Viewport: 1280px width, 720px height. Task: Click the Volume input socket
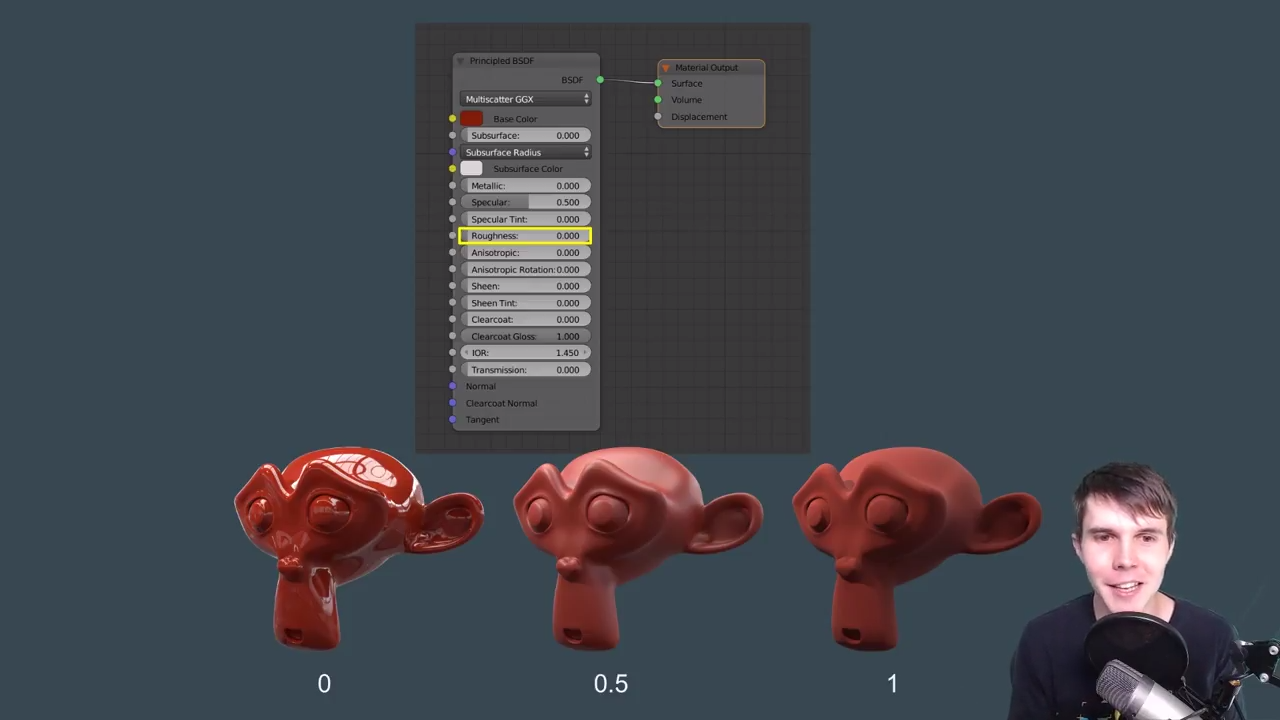(658, 100)
